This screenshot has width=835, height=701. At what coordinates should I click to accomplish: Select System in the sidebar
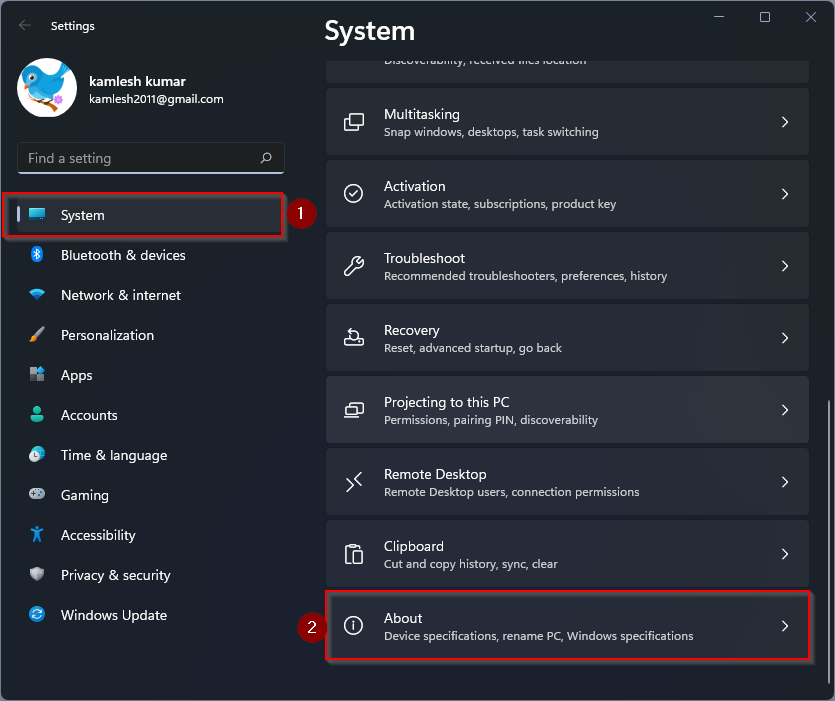pos(150,215)
